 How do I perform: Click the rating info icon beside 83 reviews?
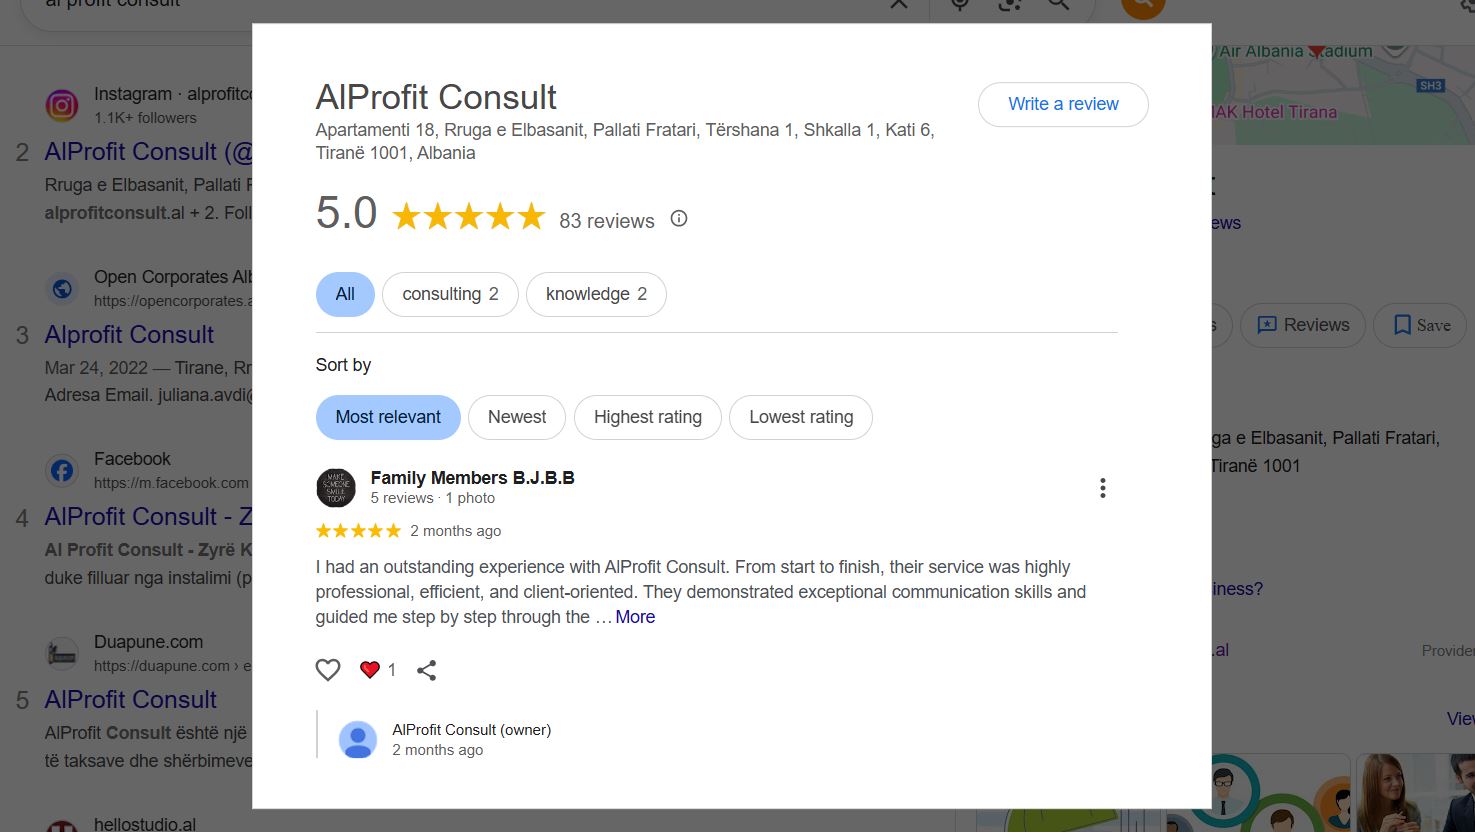point(679,218)
